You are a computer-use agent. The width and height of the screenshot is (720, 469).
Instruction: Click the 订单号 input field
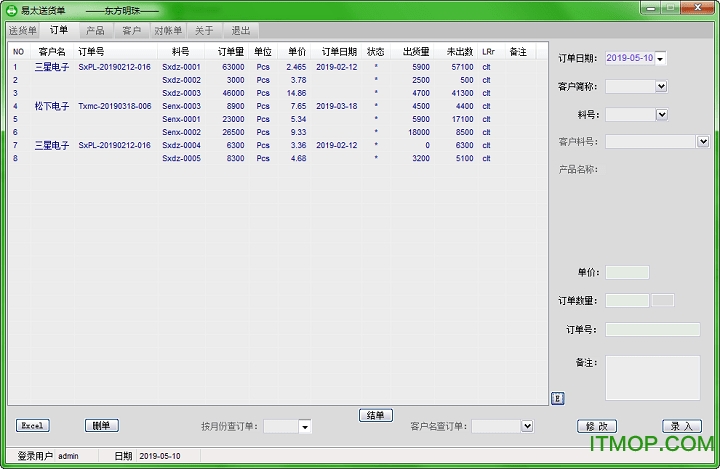[x=652, y=329]
